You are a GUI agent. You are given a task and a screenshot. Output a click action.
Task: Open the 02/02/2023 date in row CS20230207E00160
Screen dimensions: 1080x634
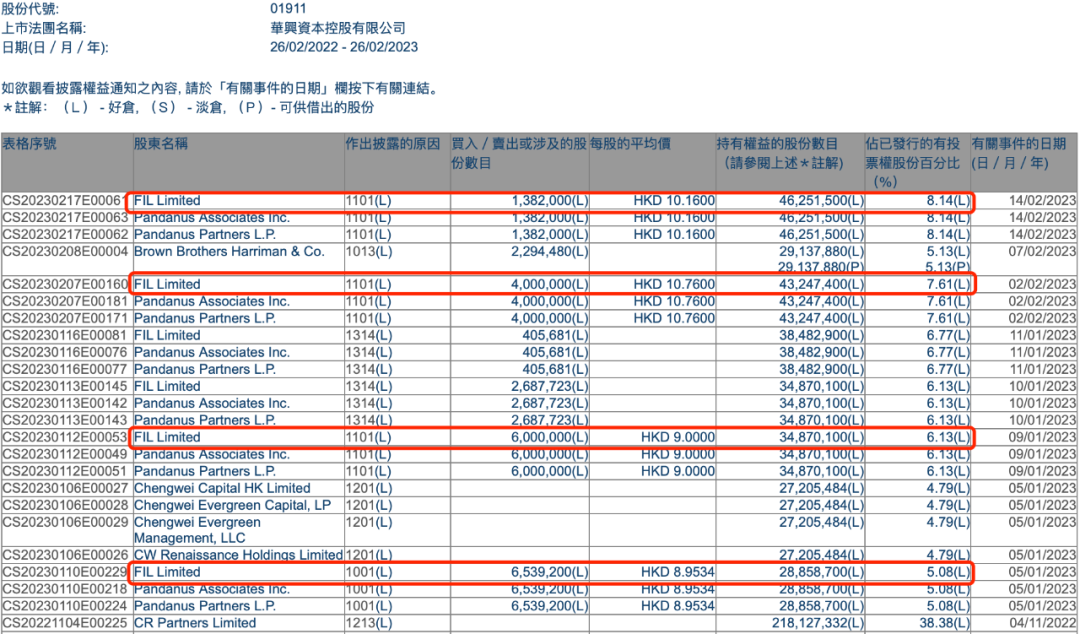[x=1042, y=284]
